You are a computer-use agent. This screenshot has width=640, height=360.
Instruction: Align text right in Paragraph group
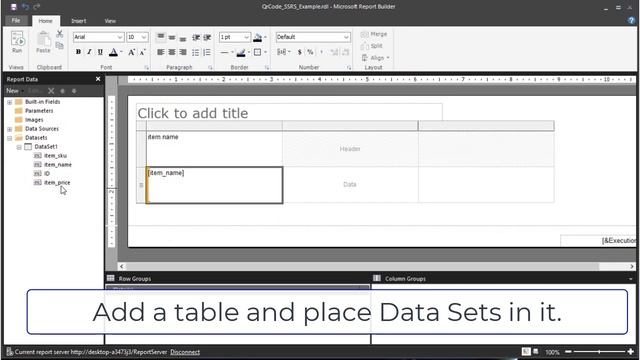pyautogui.click(x=183, y=52)
